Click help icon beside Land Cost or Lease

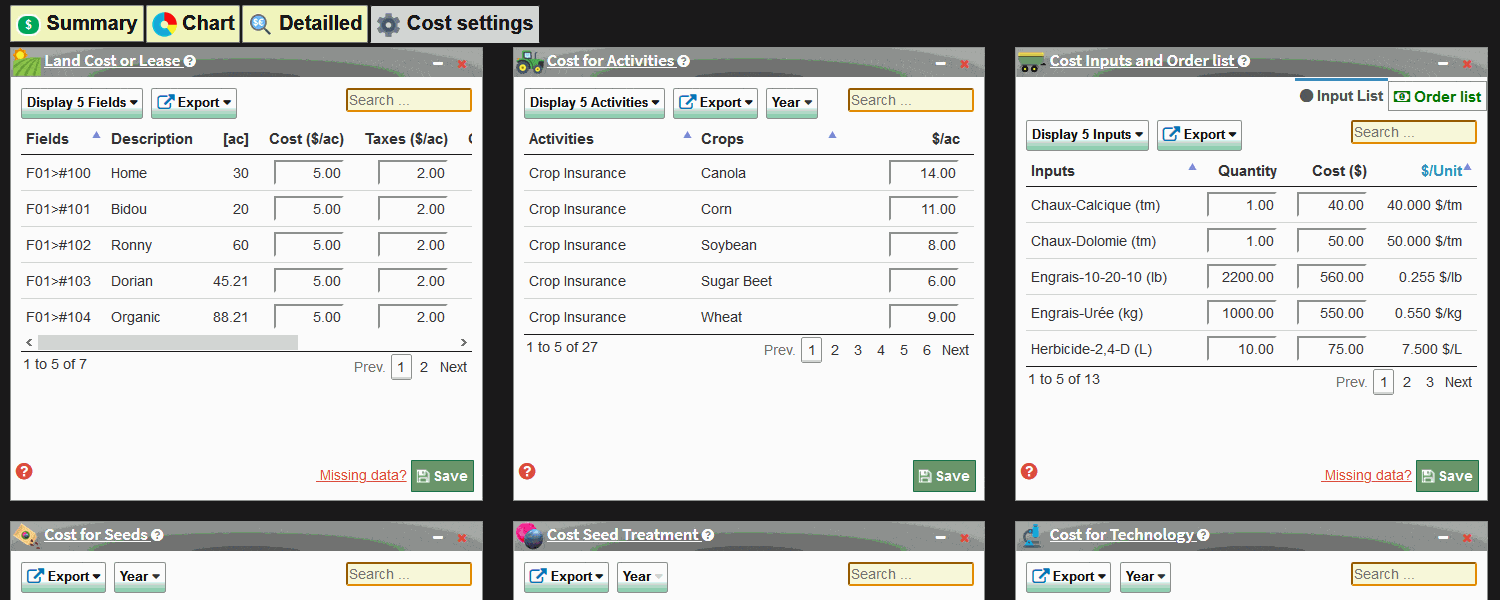pos(190,61)
